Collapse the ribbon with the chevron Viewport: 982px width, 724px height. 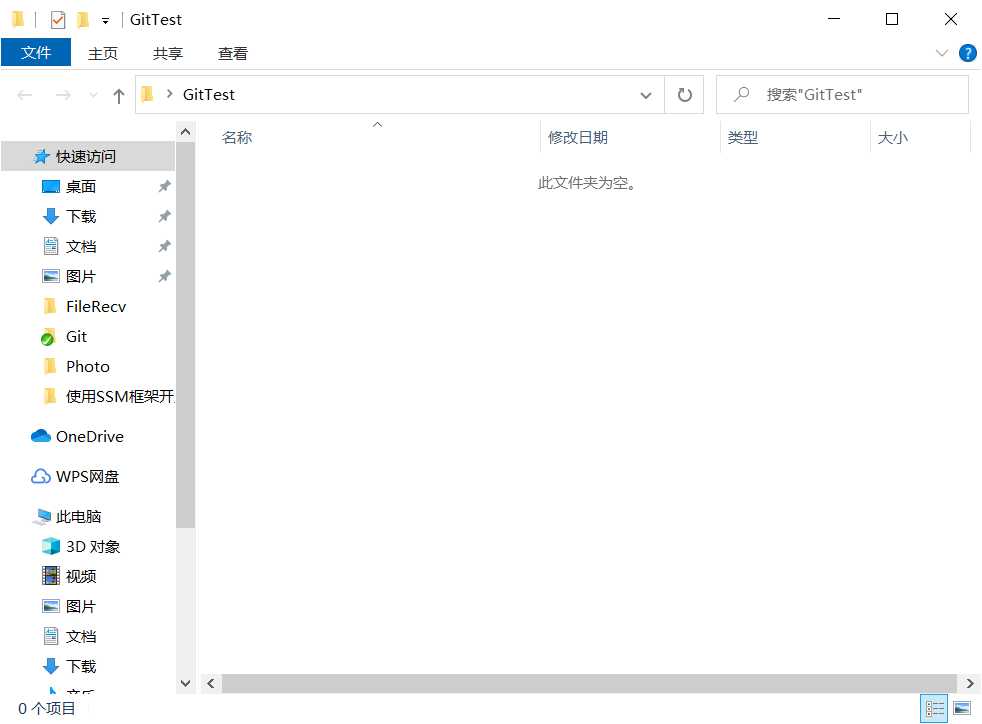click(941, 53)
